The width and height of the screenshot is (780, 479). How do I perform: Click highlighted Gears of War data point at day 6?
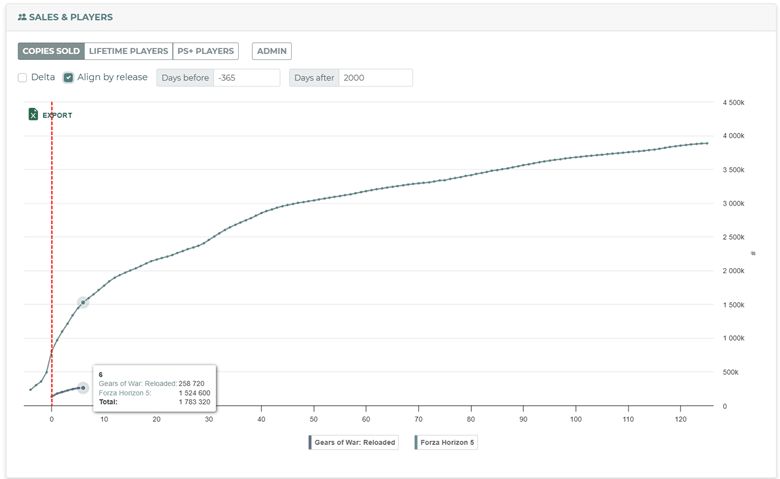(x=83, y=387)
